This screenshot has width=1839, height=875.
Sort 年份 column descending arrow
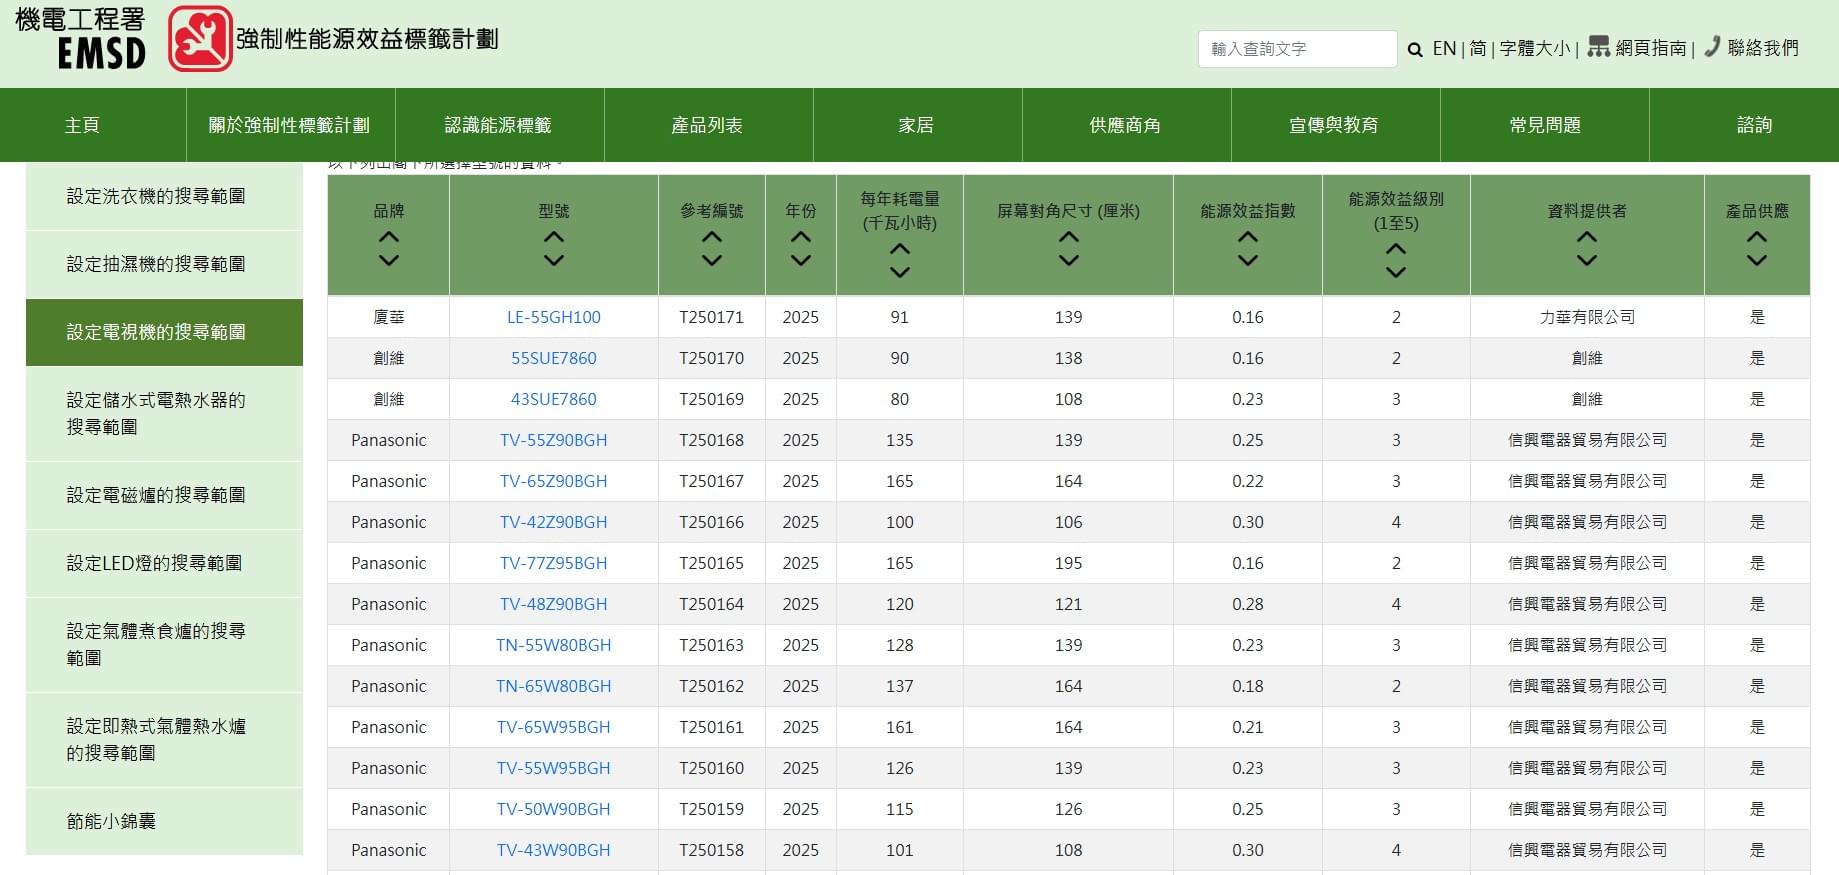(801, 260)
